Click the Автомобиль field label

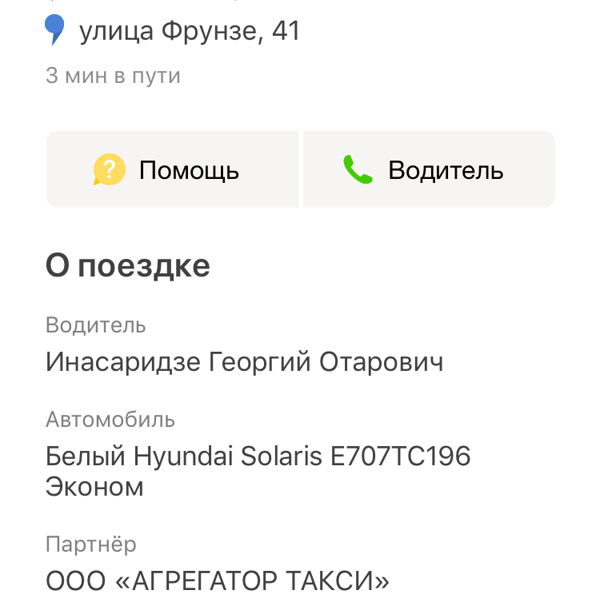pyautogui.click(x=110, y=419)
